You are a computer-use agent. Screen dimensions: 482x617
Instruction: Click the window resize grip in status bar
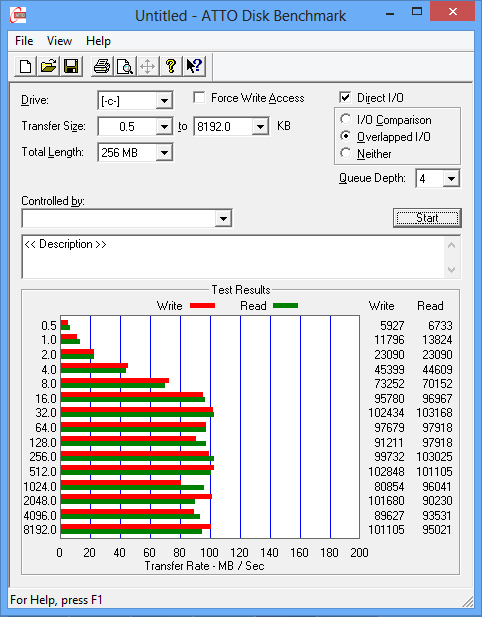coord(467,602)
